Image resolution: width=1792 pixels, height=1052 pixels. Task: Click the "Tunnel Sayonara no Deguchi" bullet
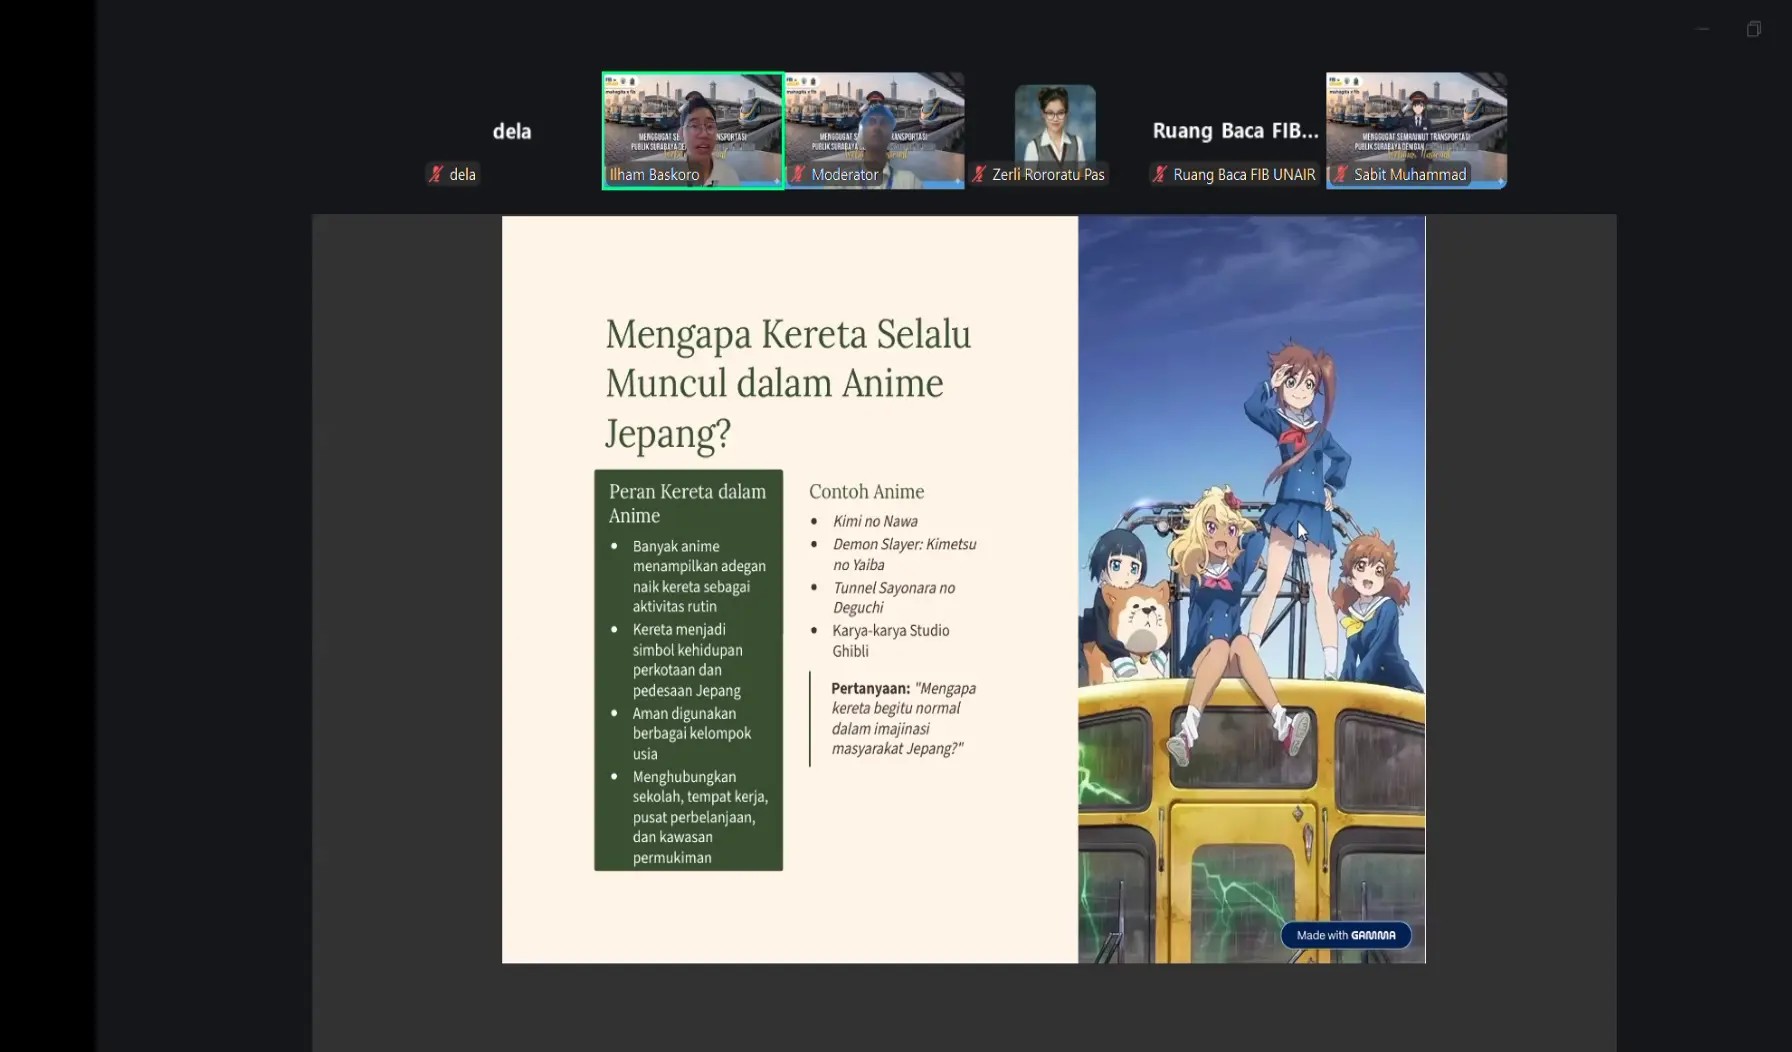pos(894,597)
